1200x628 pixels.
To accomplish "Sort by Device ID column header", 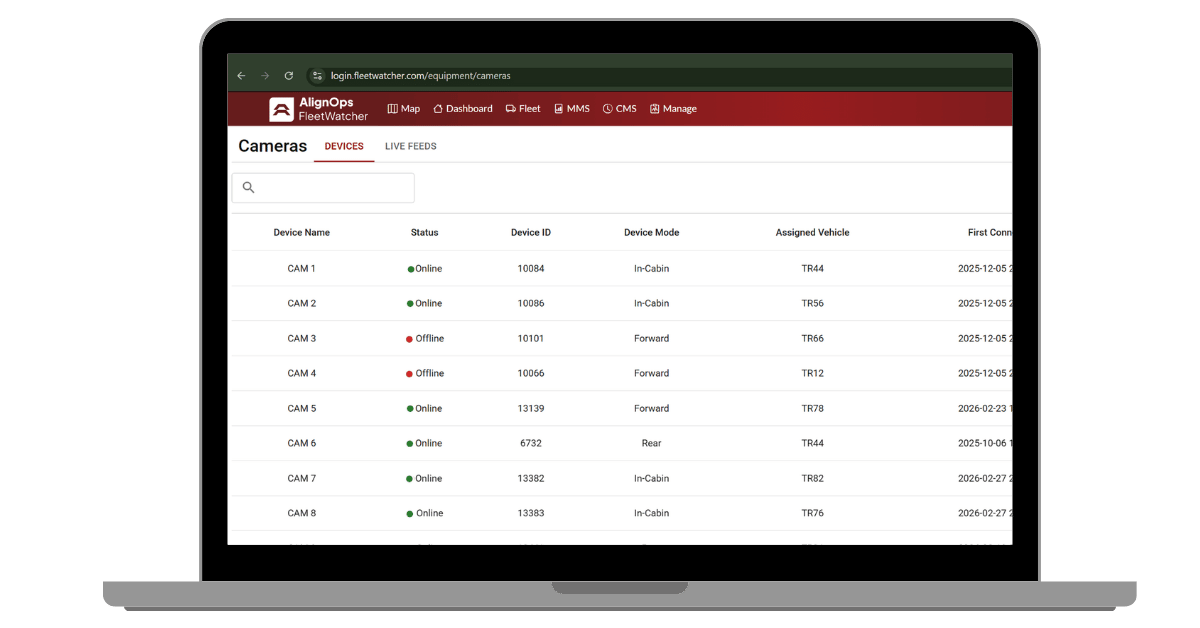I will tap(531, 233).
